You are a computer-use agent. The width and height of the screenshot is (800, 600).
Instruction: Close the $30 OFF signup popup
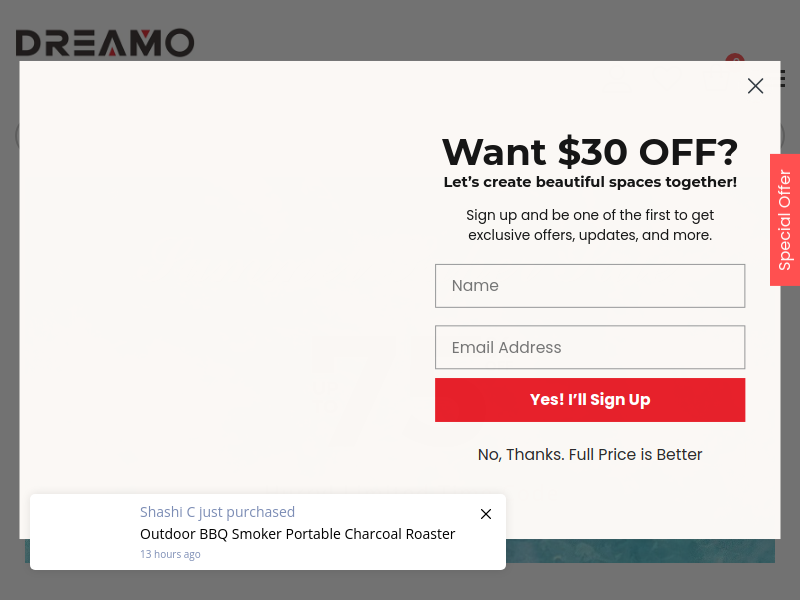(755, 86)
